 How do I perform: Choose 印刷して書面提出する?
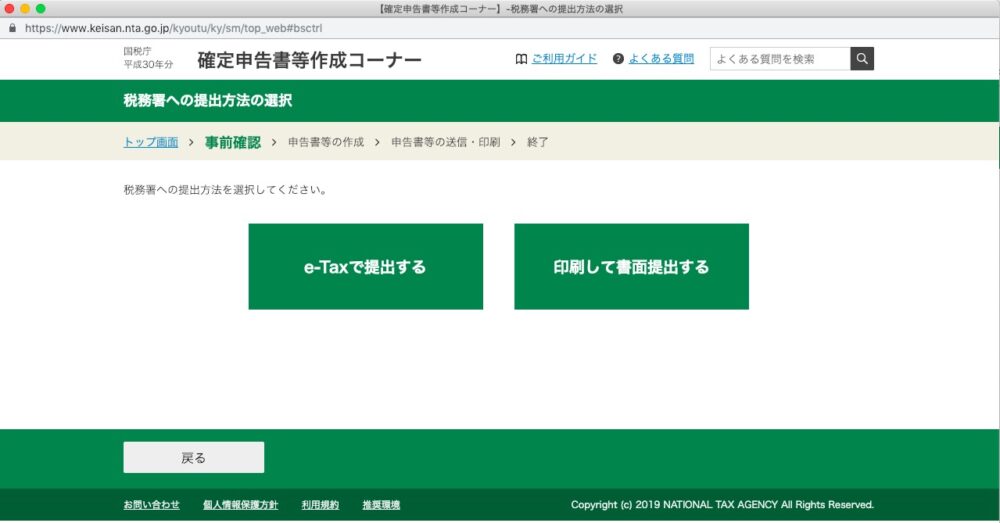pos(631,267)
